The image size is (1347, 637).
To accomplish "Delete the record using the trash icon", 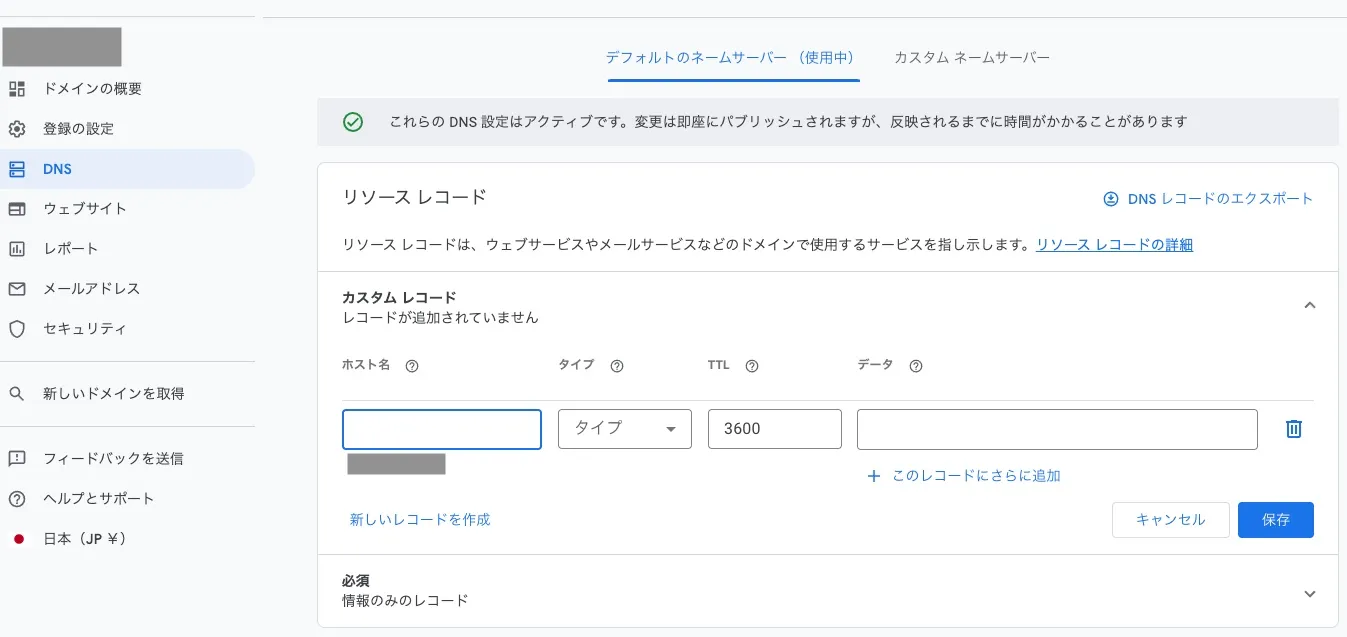I will pyautogui.click(x=1293, y=428).
